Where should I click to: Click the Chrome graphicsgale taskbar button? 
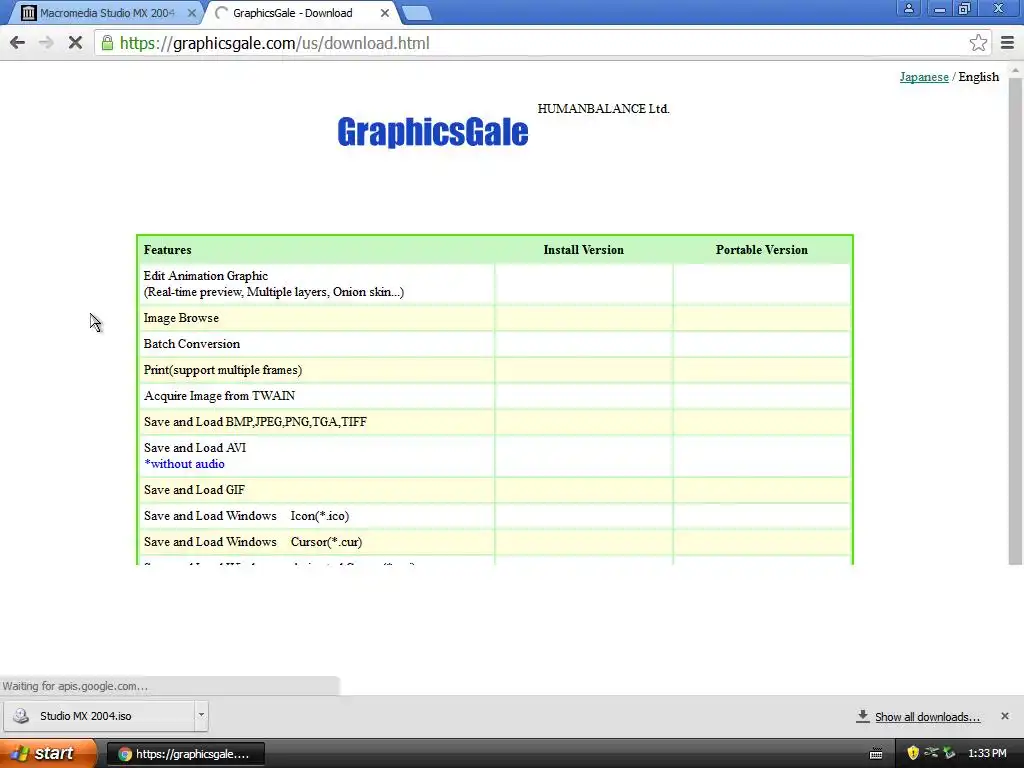click(x=185, y=754)
